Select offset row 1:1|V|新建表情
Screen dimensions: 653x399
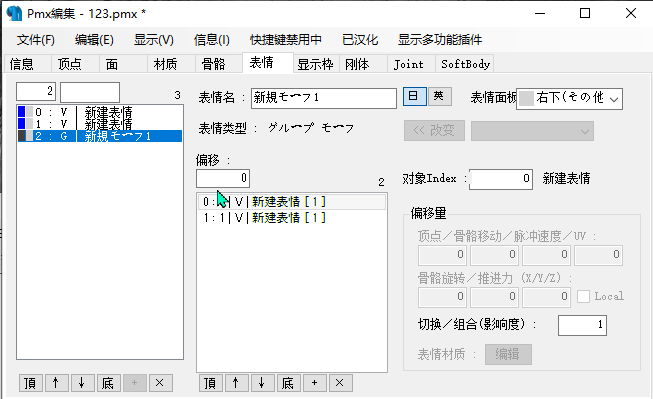[292, 217]
